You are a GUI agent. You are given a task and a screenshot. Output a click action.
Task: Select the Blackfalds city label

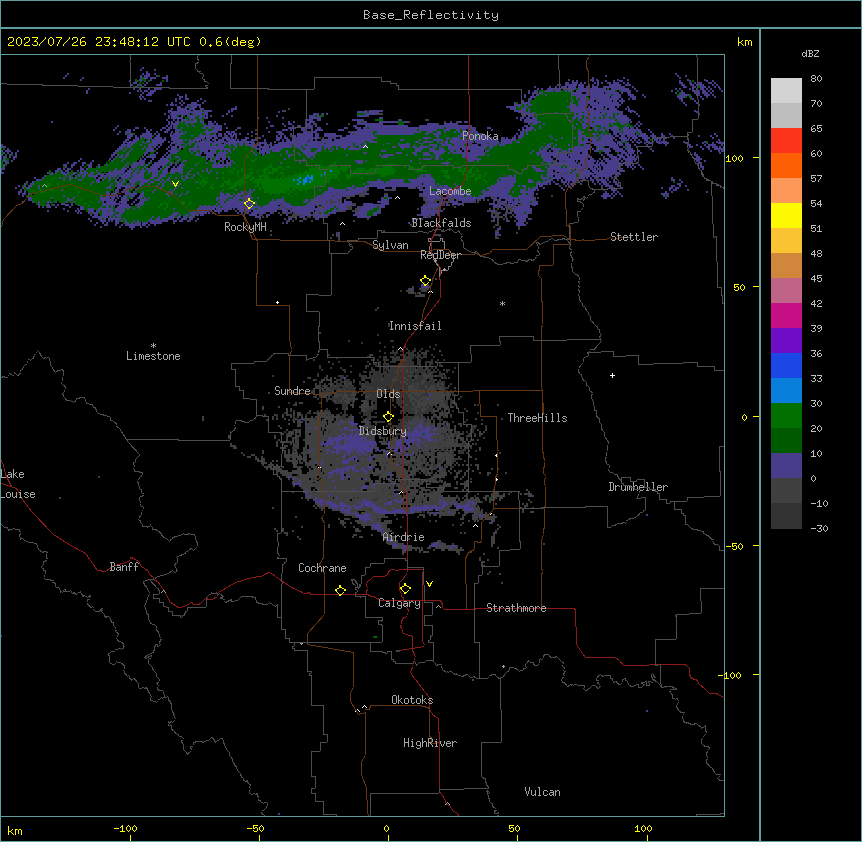click(x=441, y=223)
